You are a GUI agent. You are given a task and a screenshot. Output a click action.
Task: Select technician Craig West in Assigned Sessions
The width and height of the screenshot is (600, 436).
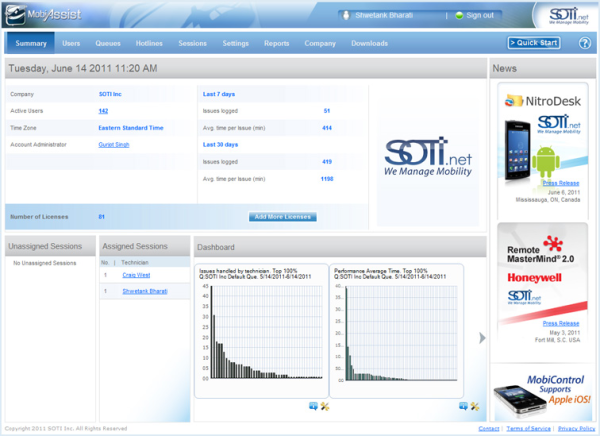pos(136,273)
